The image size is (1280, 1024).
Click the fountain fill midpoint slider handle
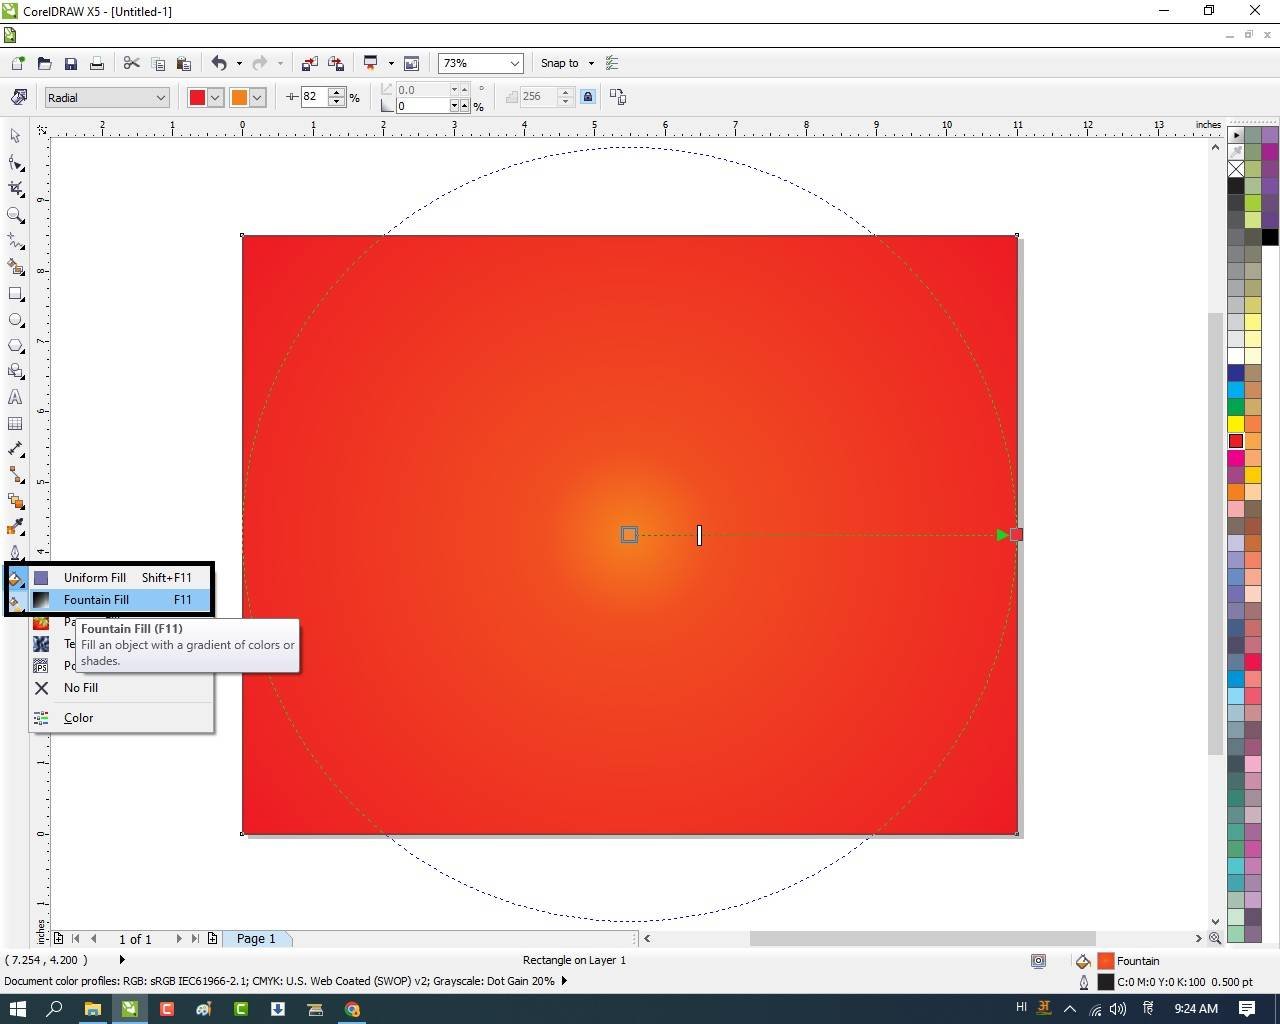699,535
